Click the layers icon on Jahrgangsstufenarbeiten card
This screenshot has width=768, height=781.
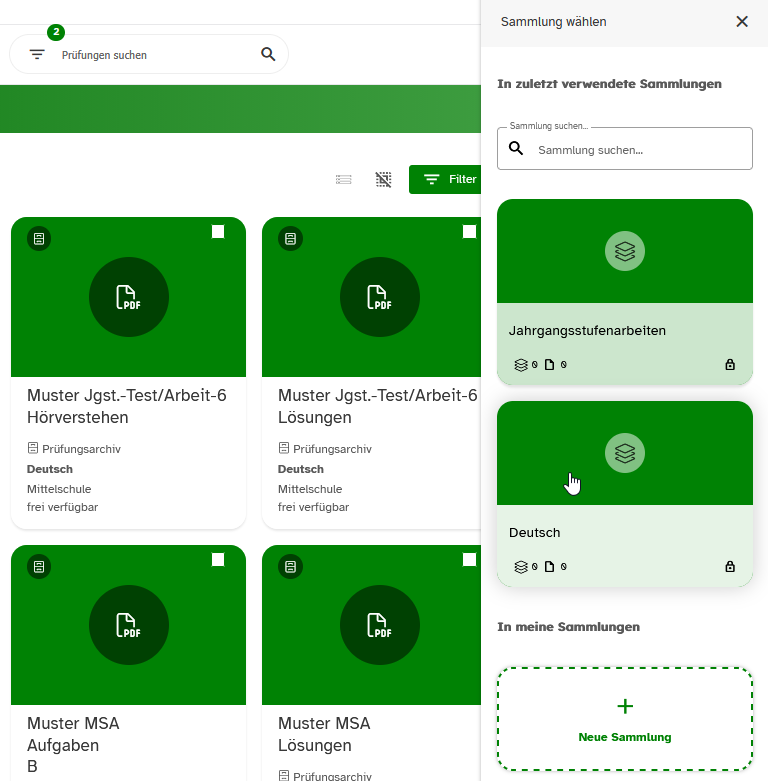625,251
